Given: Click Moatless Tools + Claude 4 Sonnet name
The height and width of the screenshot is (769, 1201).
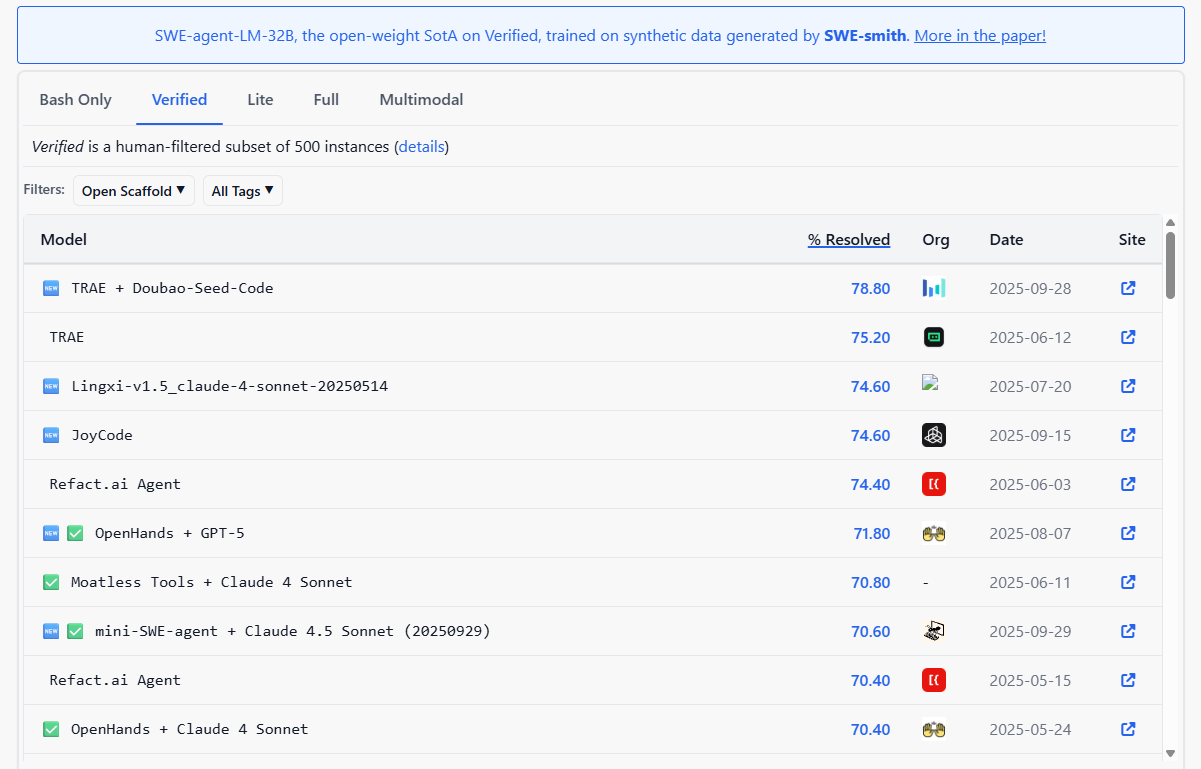Looking at the screenshot, I should coord(211,582).
